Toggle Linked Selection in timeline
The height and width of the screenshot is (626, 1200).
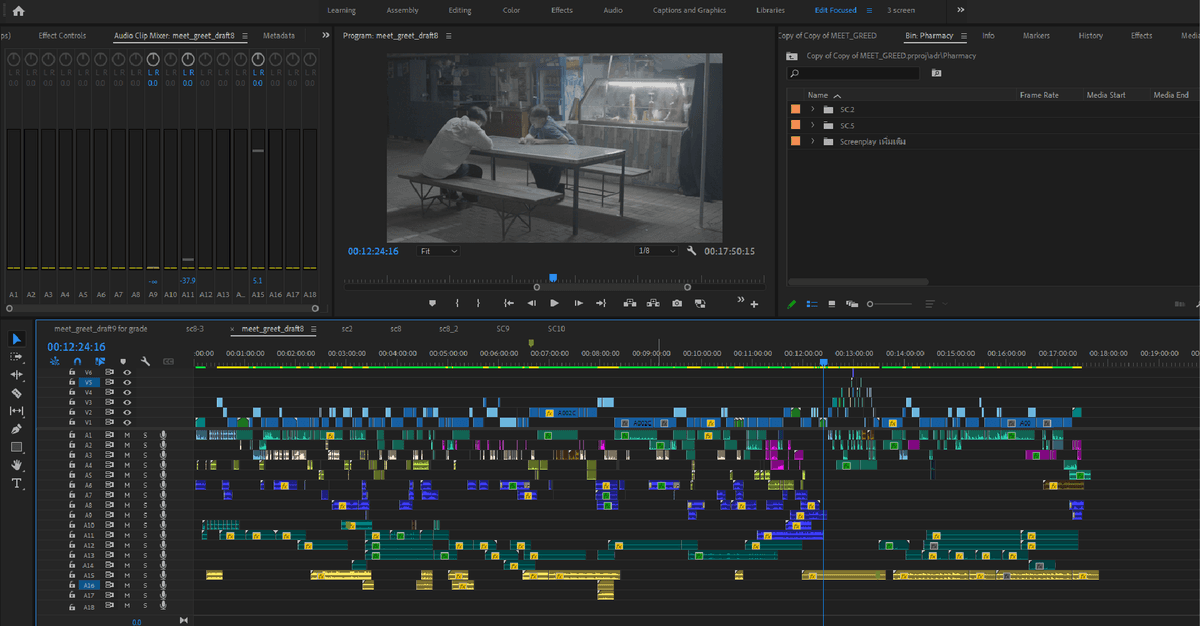pyautogui.click(x=100, y=361)
